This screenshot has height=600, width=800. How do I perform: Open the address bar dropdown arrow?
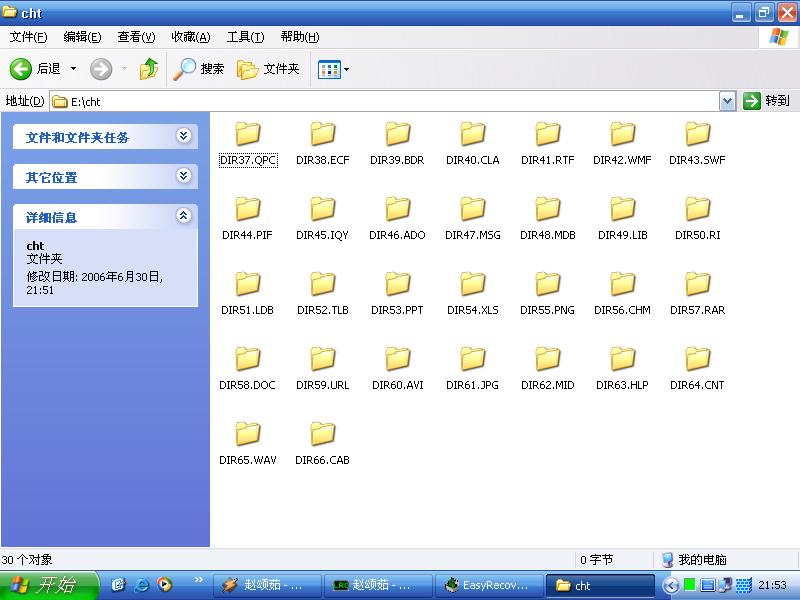click(x=727, y=101)
